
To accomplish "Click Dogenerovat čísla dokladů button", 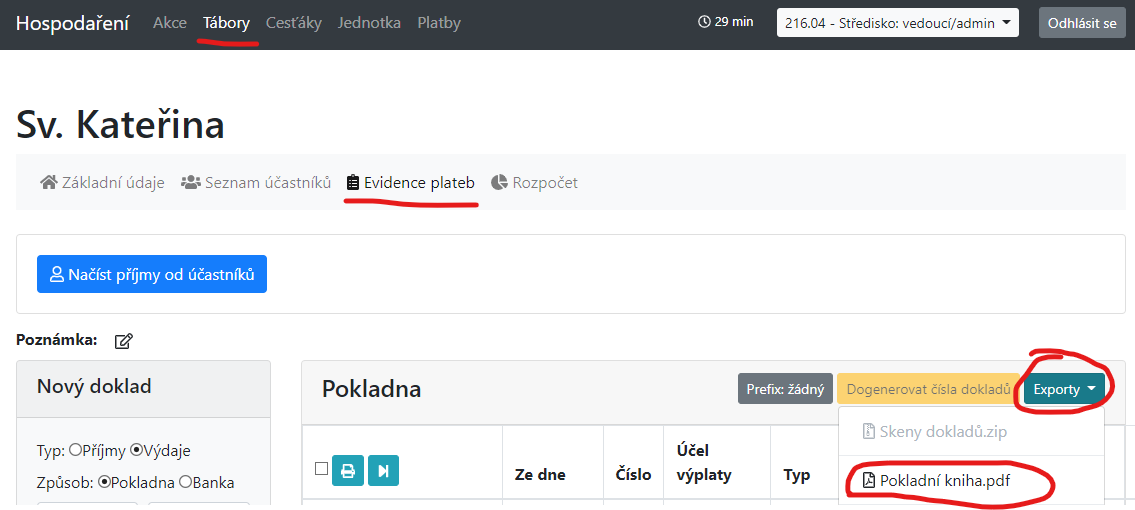I will coord(928,389).
